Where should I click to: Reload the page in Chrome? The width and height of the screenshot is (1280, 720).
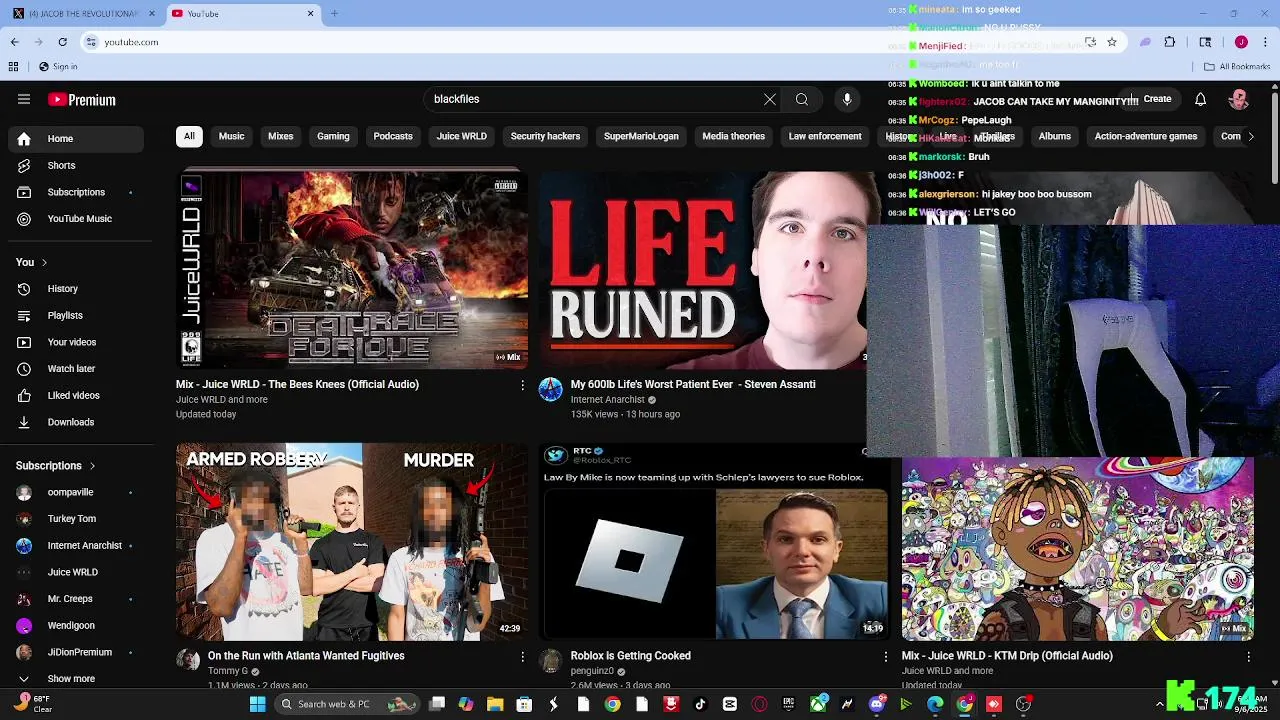point(62,42)
